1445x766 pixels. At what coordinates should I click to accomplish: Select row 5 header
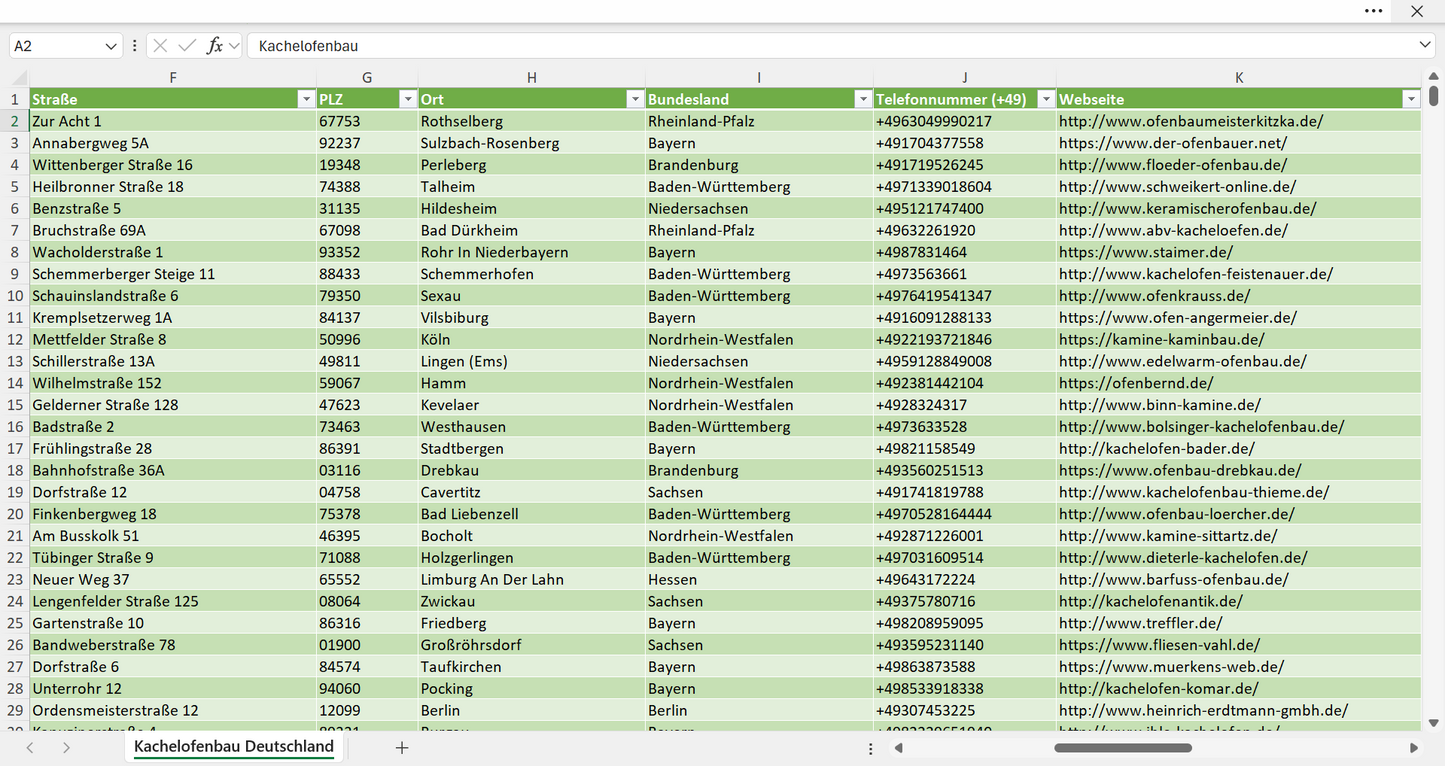click(15, 186)
